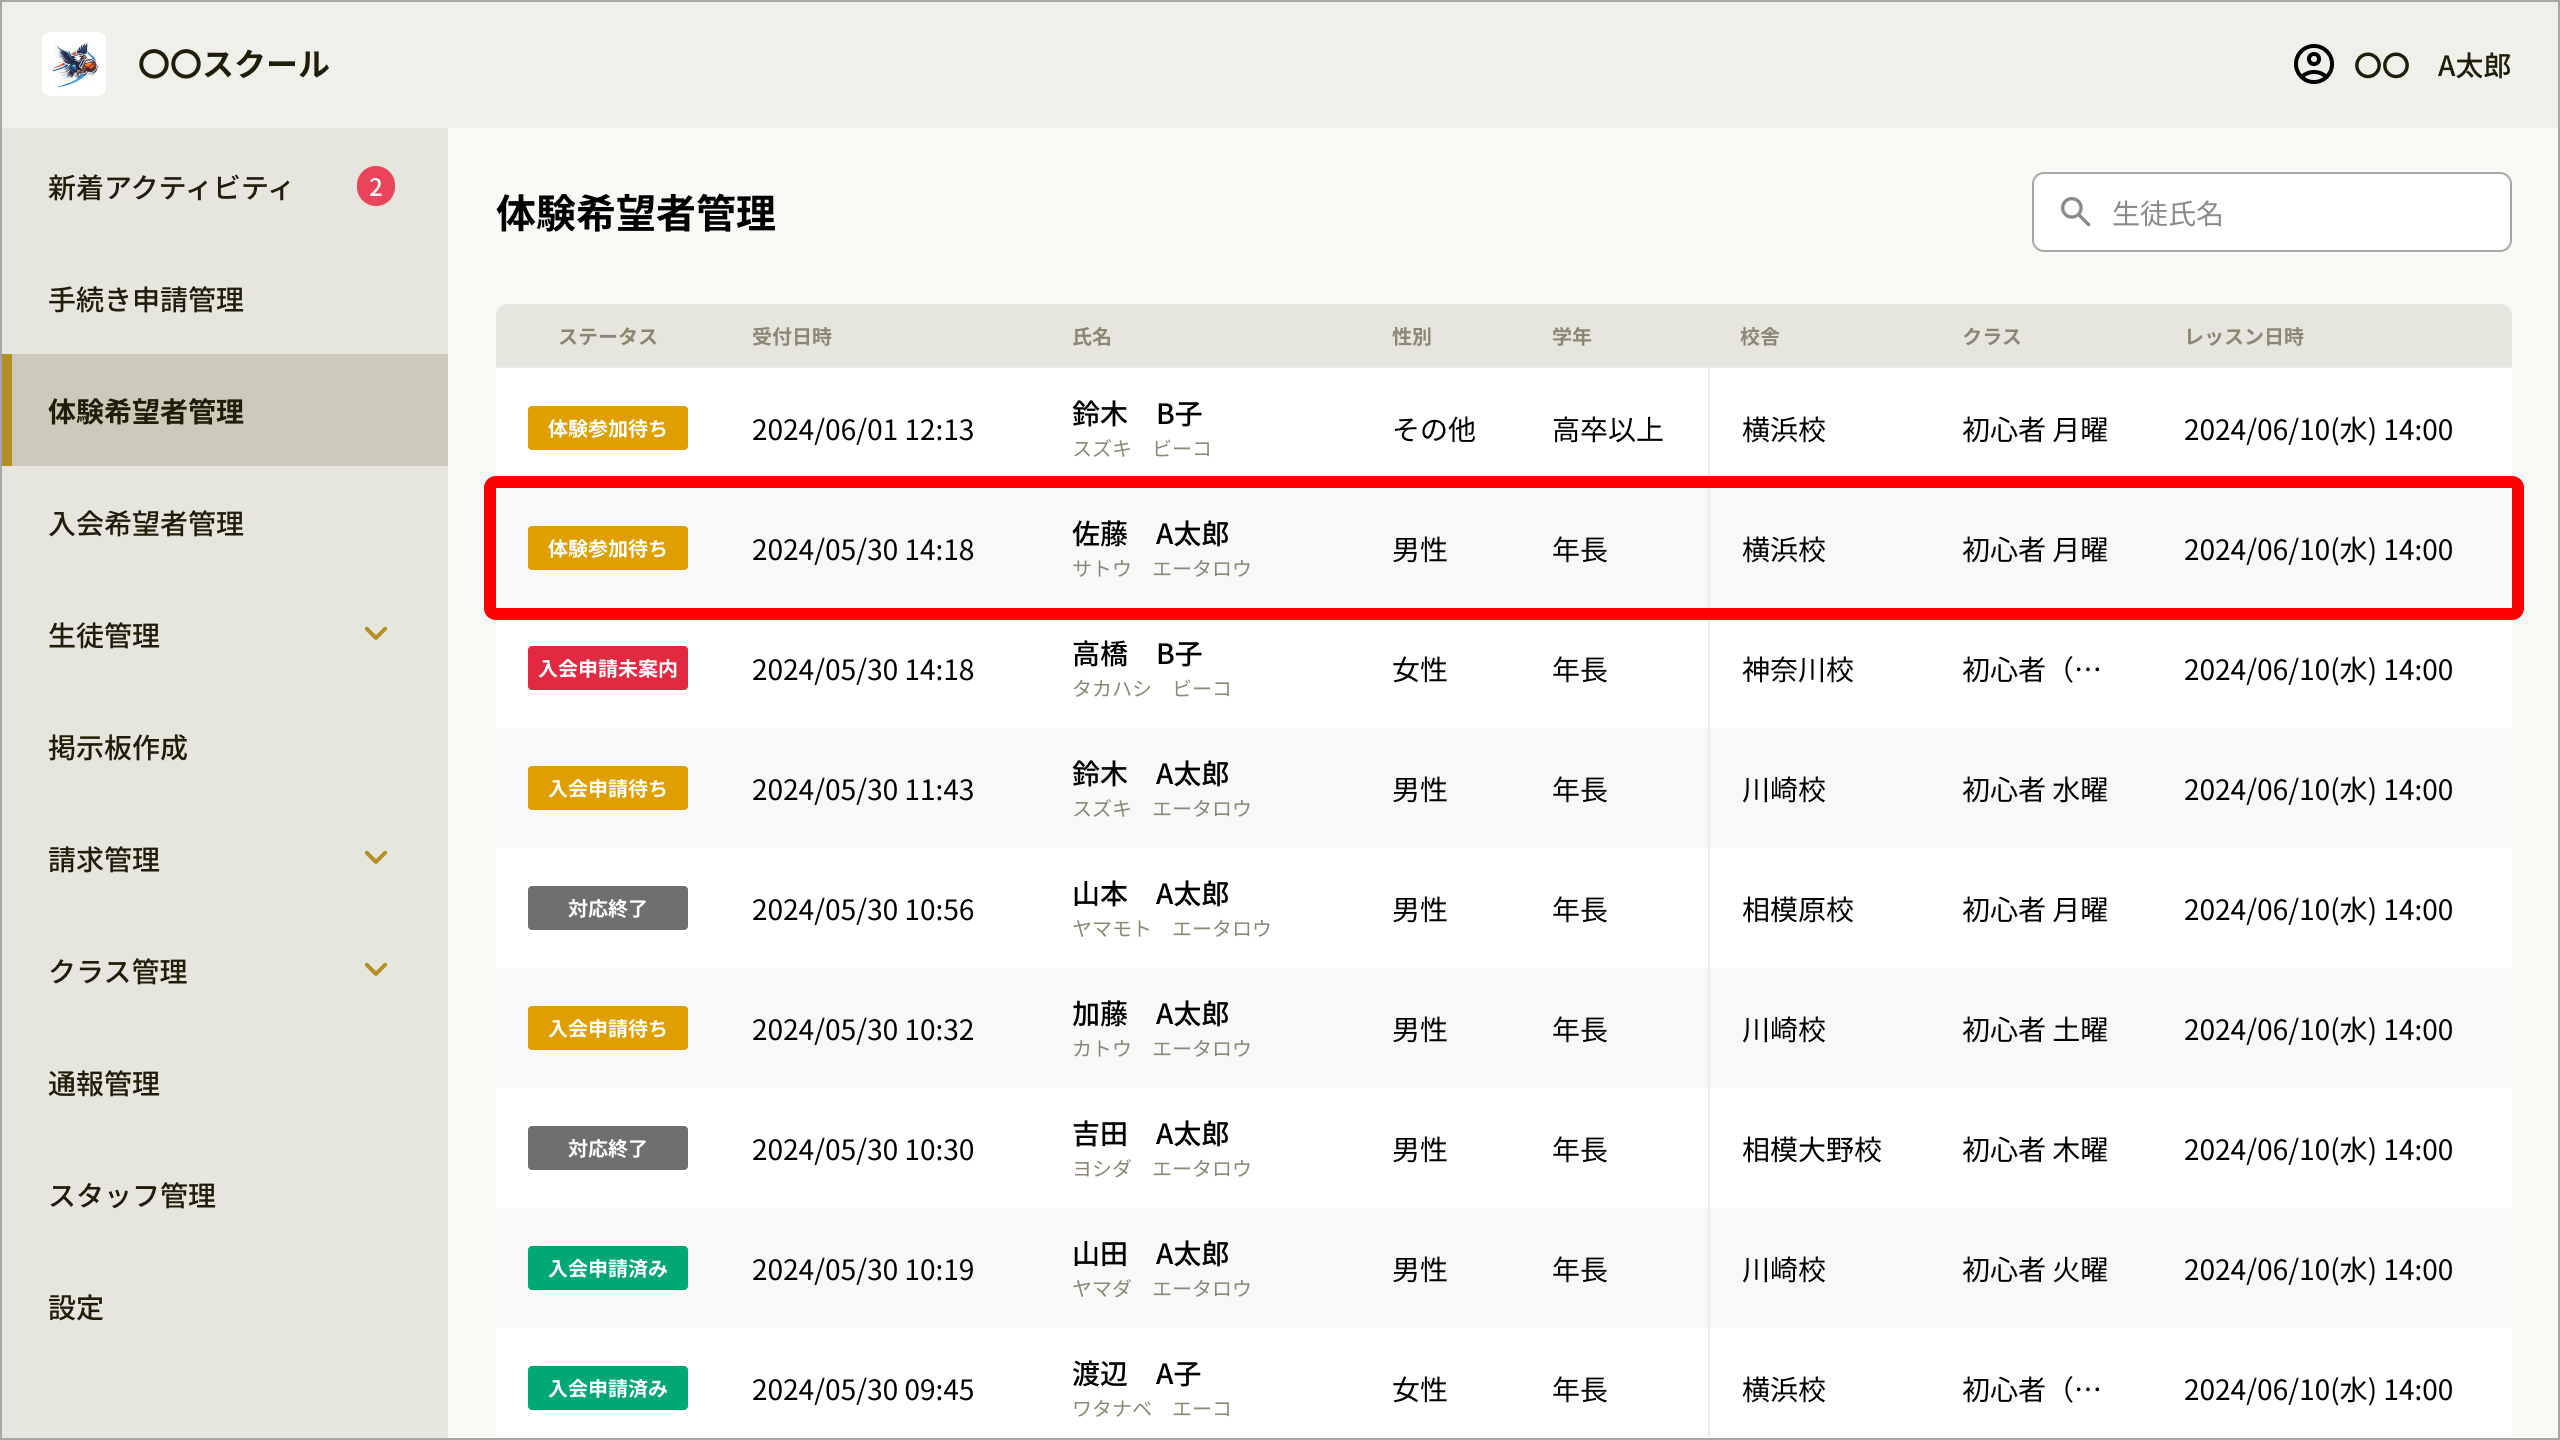Viewport: 2560px width, 1440px height.
Task: Expand the 生徒管理 menu chevron
Action: pyautogui.click(x=376, y=633)
